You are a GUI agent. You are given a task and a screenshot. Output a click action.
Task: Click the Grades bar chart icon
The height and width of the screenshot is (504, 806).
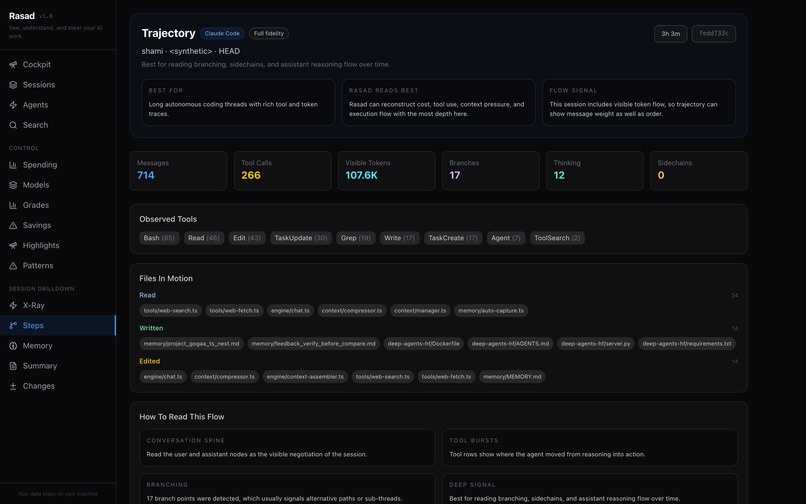click(13, 205)
